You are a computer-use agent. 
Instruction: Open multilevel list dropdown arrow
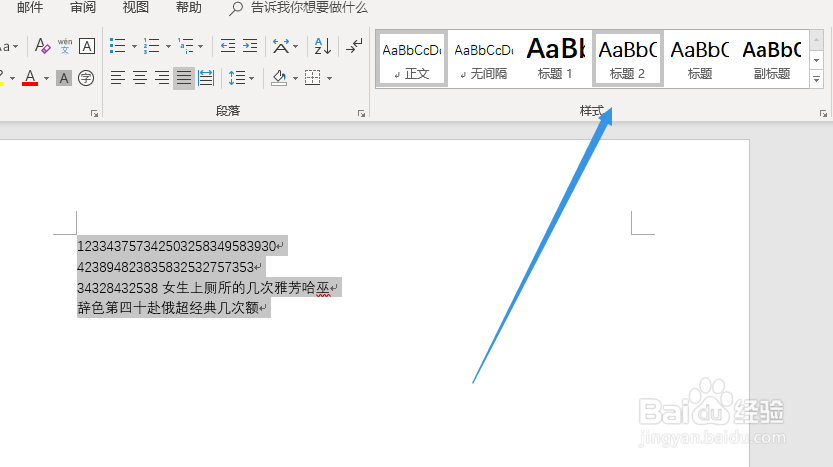click(x=200, y=47)
